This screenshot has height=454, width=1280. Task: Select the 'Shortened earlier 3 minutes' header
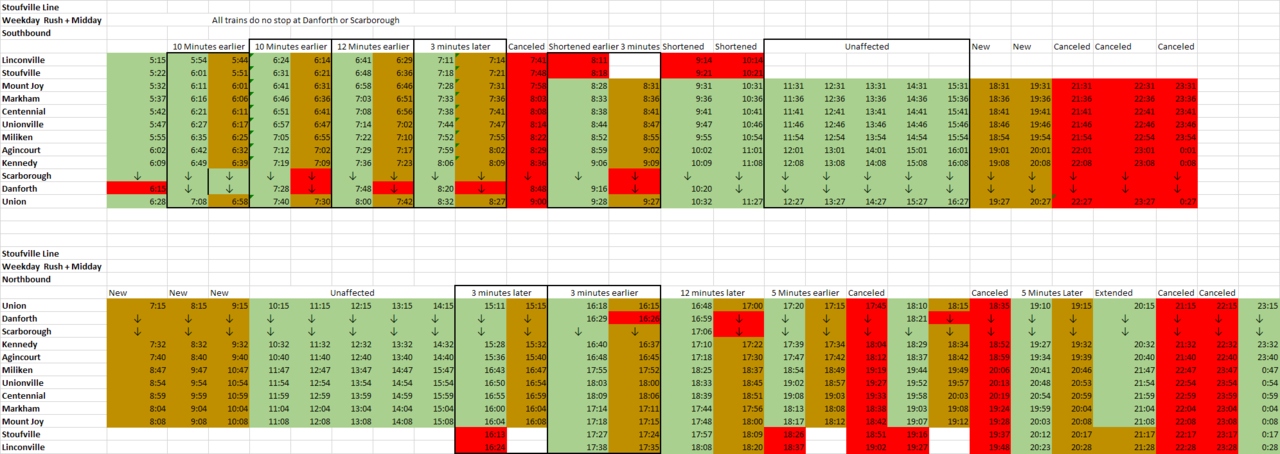click(604, 47)
